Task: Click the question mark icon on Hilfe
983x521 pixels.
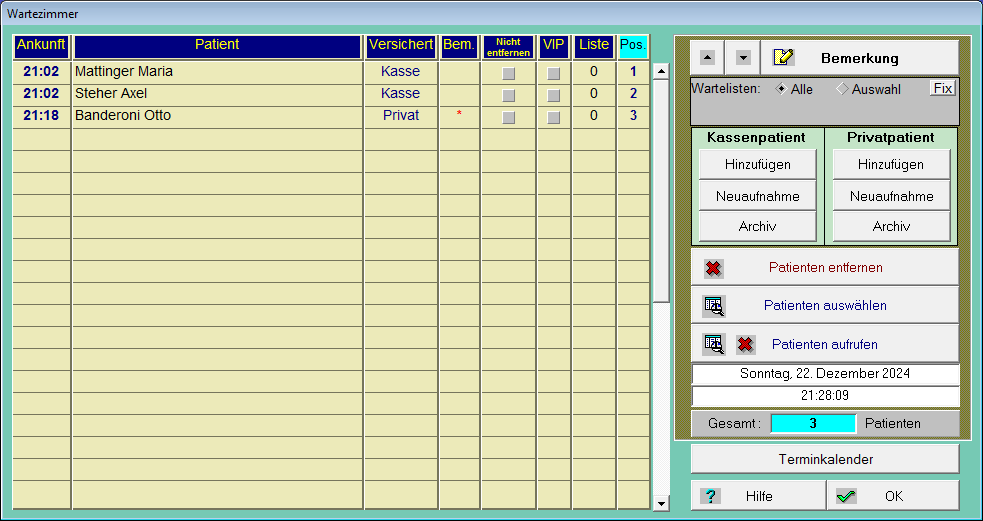Action: pos(711,496)
